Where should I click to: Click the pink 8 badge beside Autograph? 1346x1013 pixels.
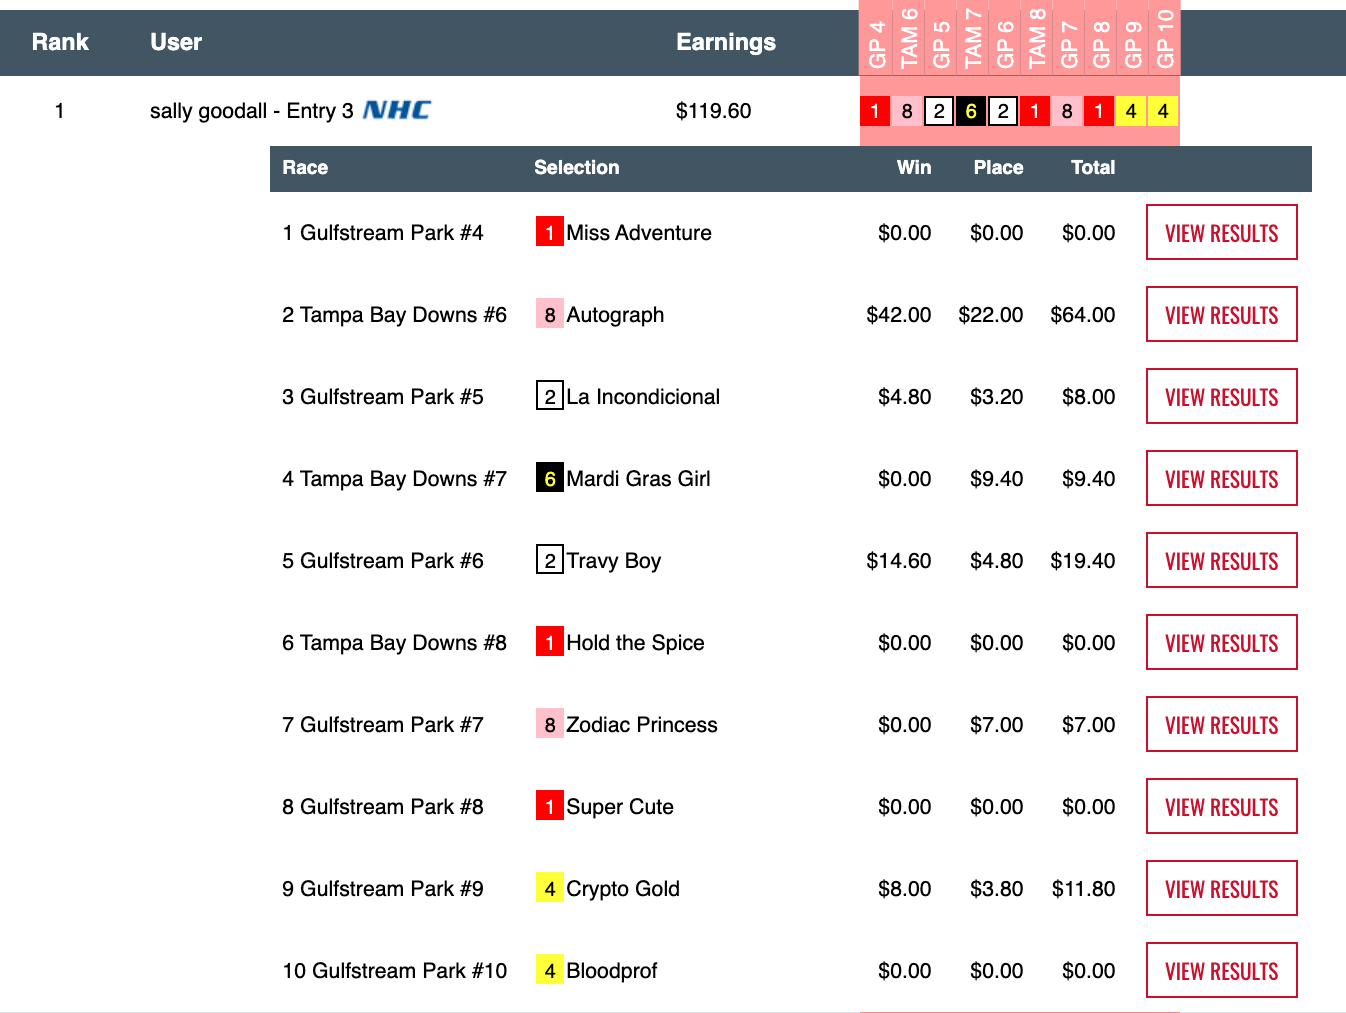click(549, 314)
